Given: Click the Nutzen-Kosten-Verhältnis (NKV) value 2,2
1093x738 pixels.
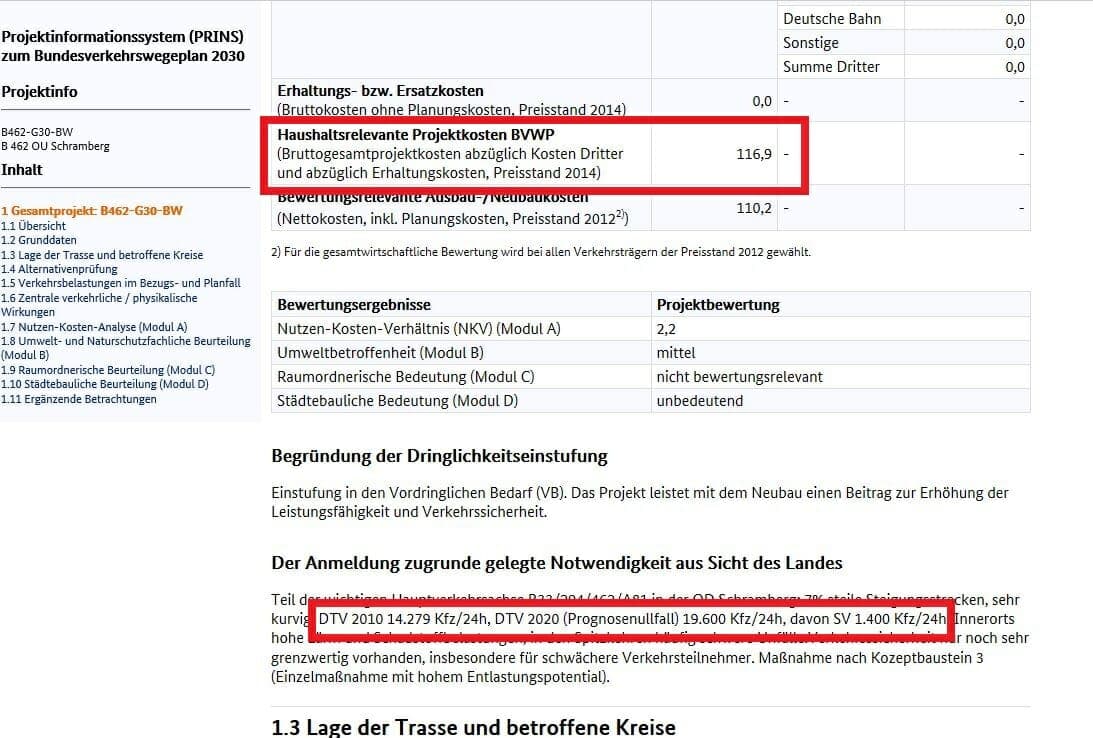Looking at the screenshot, I should tap(667, 328).
